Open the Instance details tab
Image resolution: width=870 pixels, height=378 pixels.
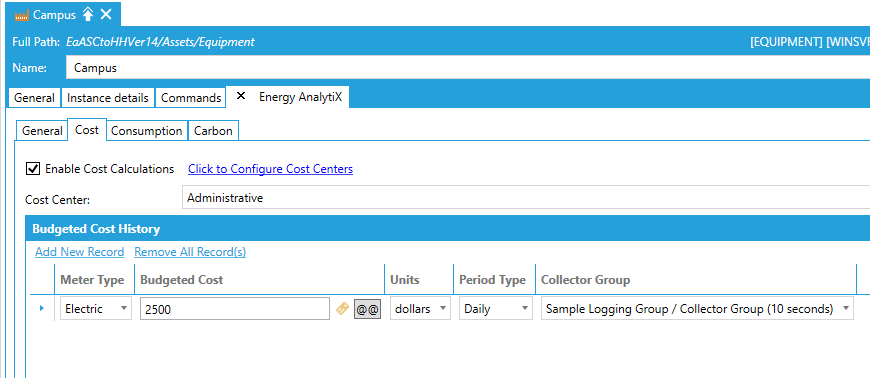pos(108,98)
